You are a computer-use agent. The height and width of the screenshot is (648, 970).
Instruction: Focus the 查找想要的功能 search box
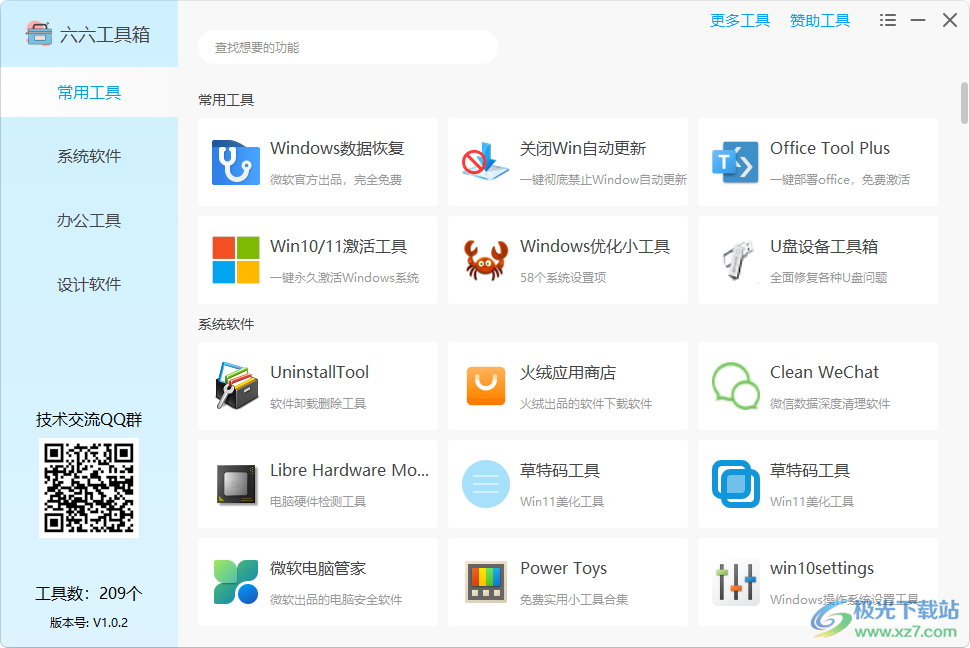(x=348, y=47)
